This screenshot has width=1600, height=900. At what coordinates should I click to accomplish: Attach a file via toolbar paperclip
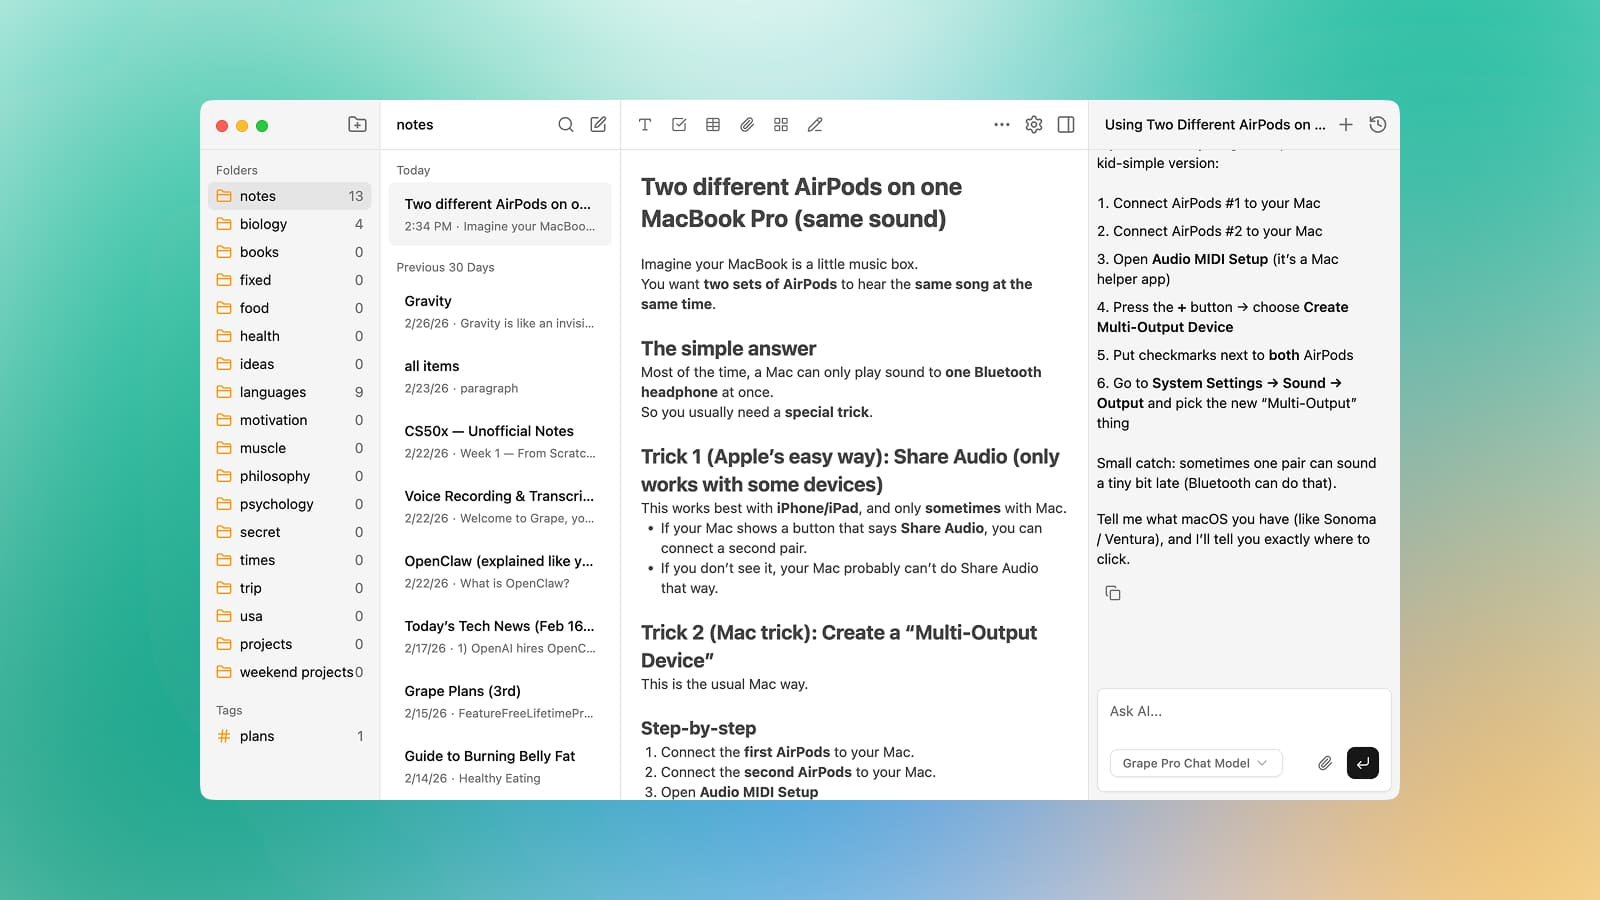pos(747,125)
